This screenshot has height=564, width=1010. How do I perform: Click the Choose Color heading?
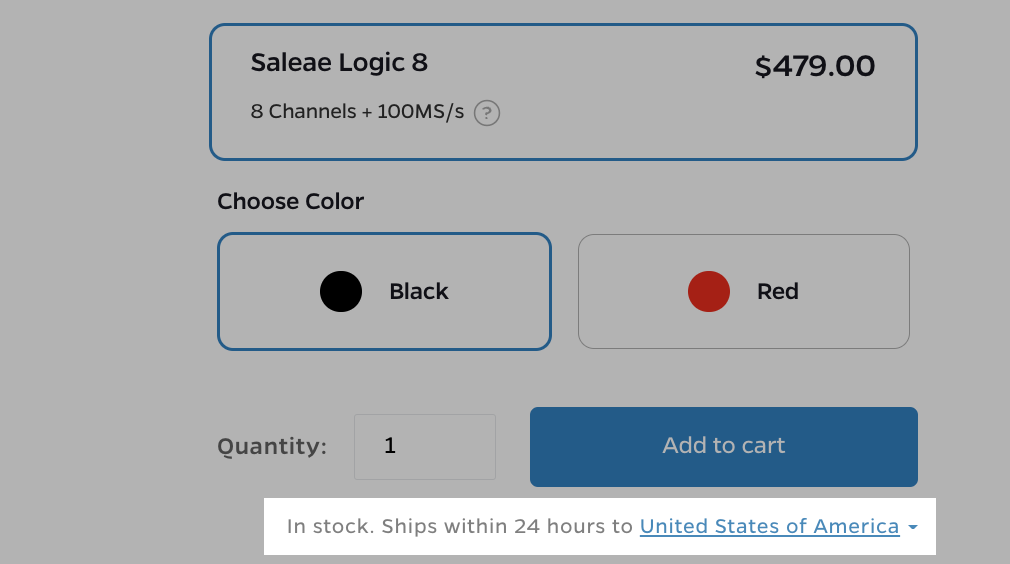tap(290, 201)
